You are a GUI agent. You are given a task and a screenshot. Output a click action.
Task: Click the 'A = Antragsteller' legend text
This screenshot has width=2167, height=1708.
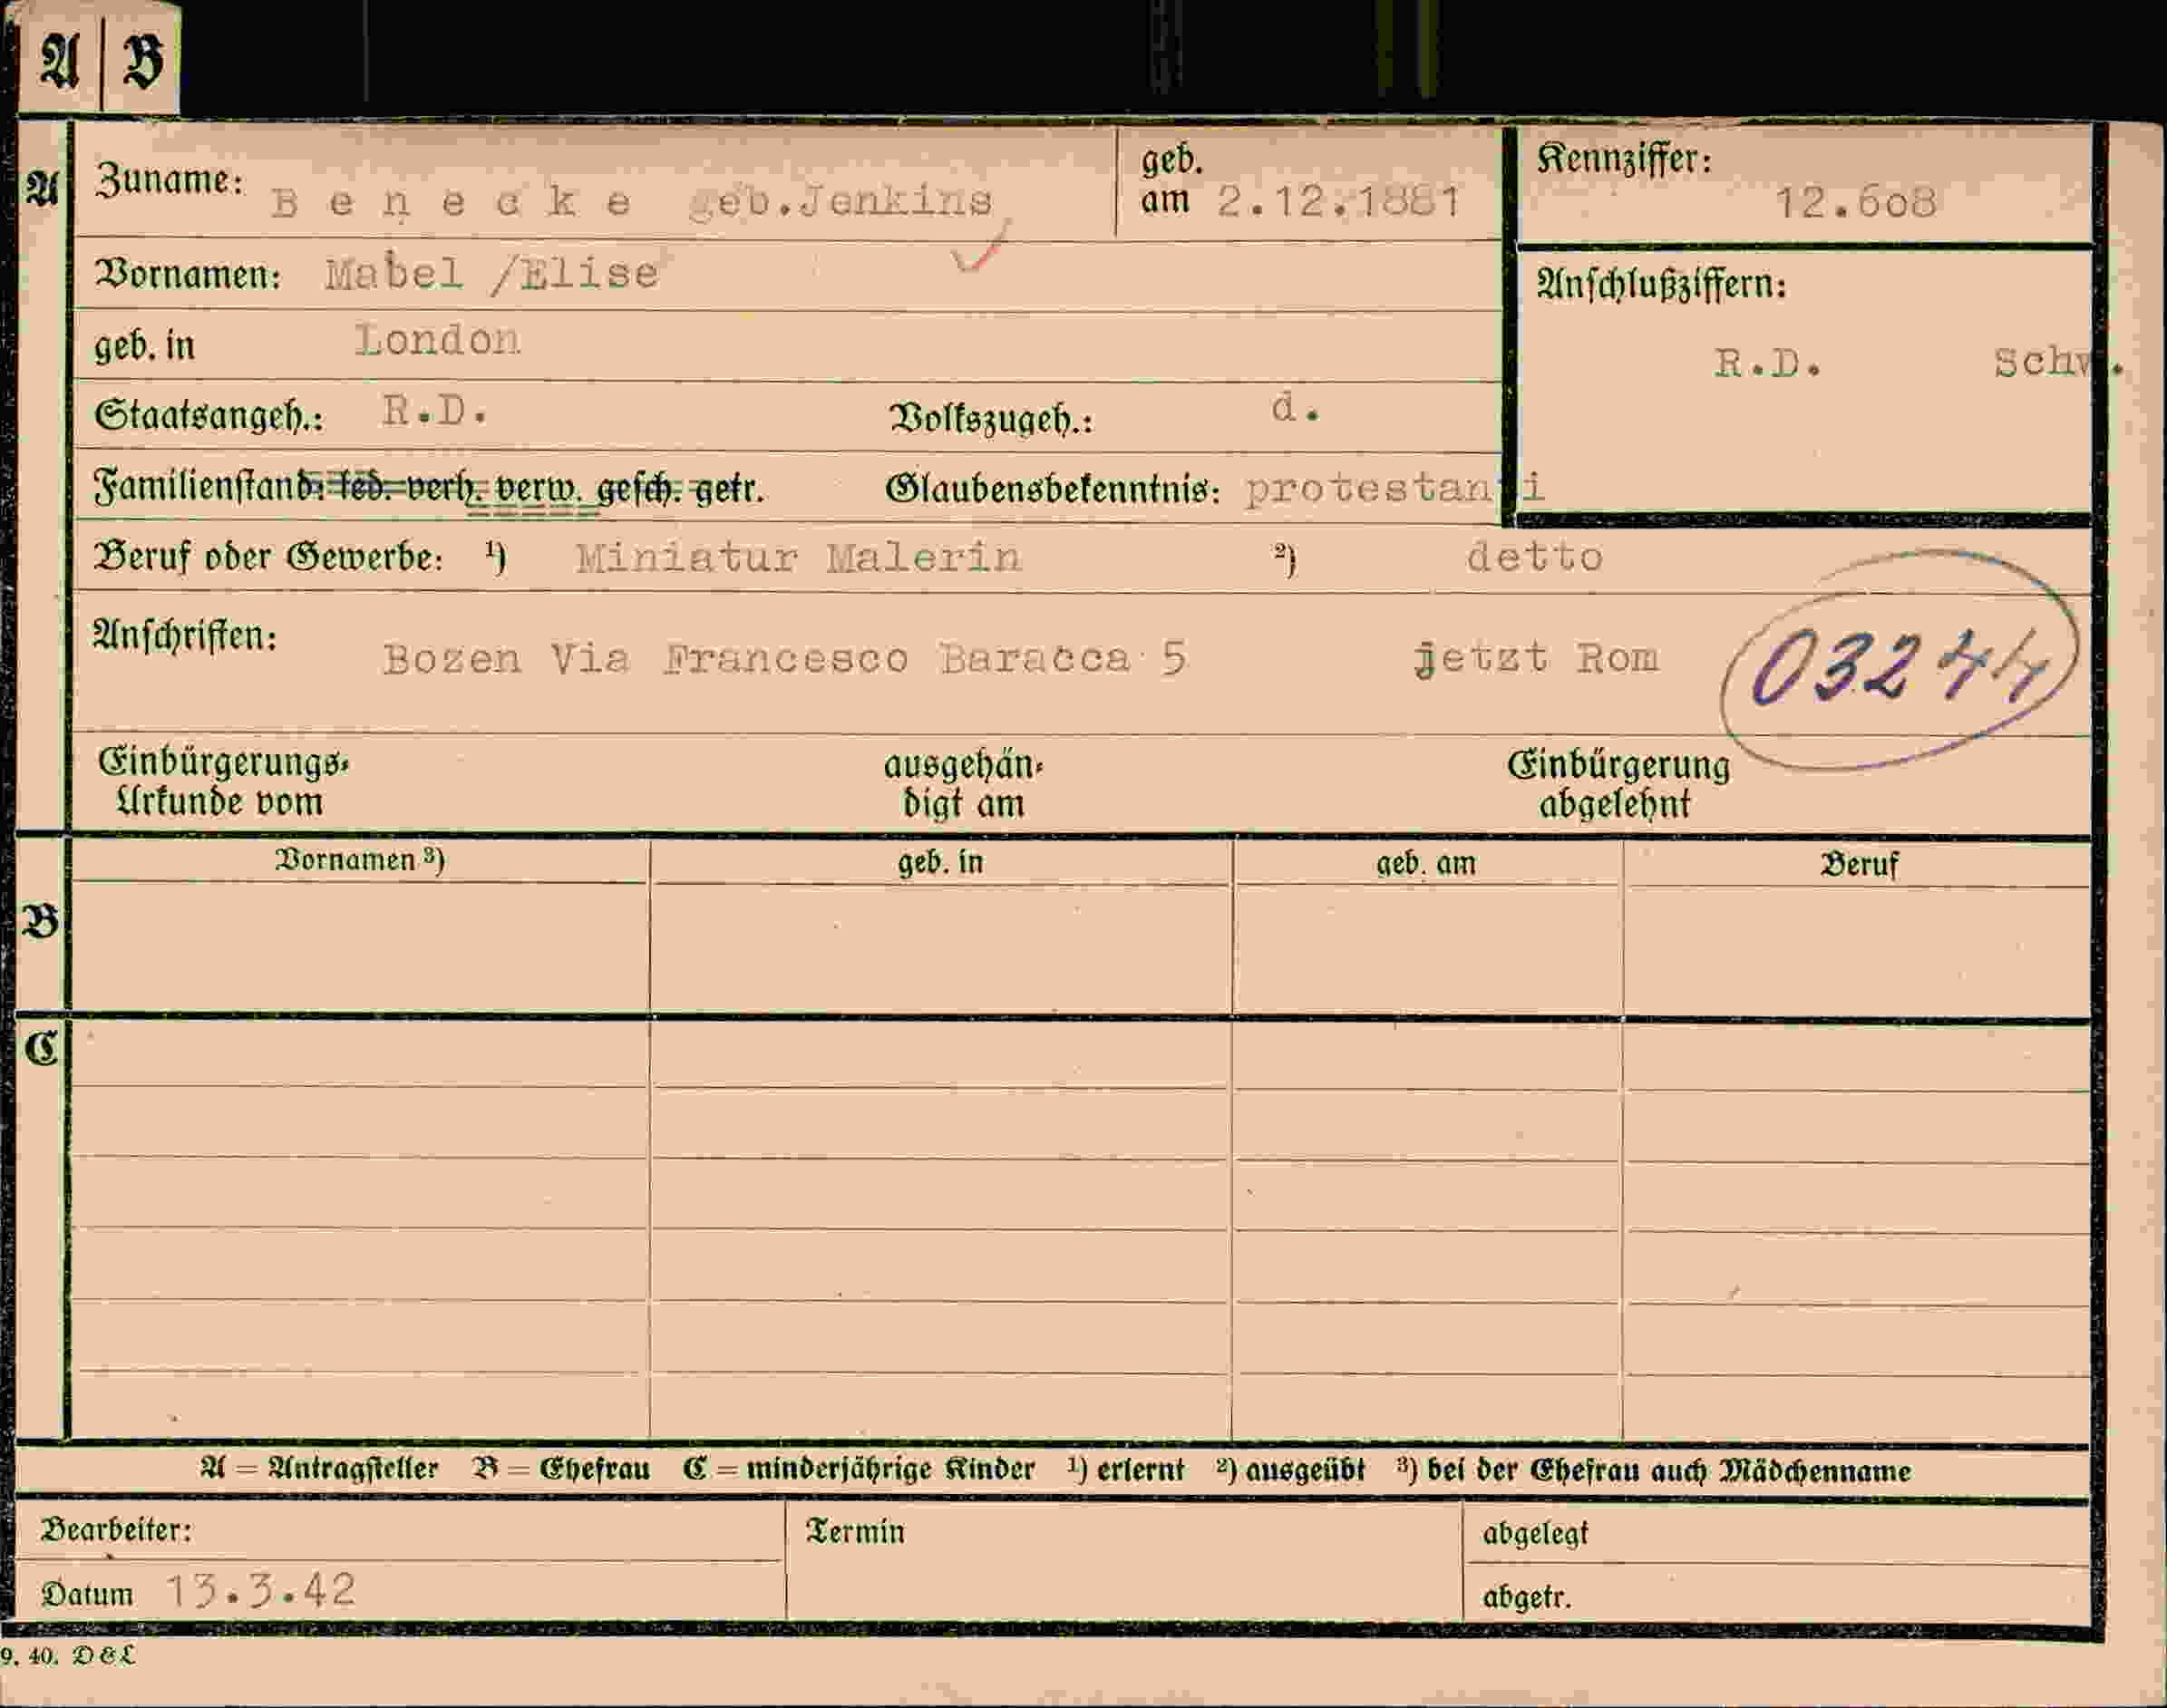tap(319, 1469)
